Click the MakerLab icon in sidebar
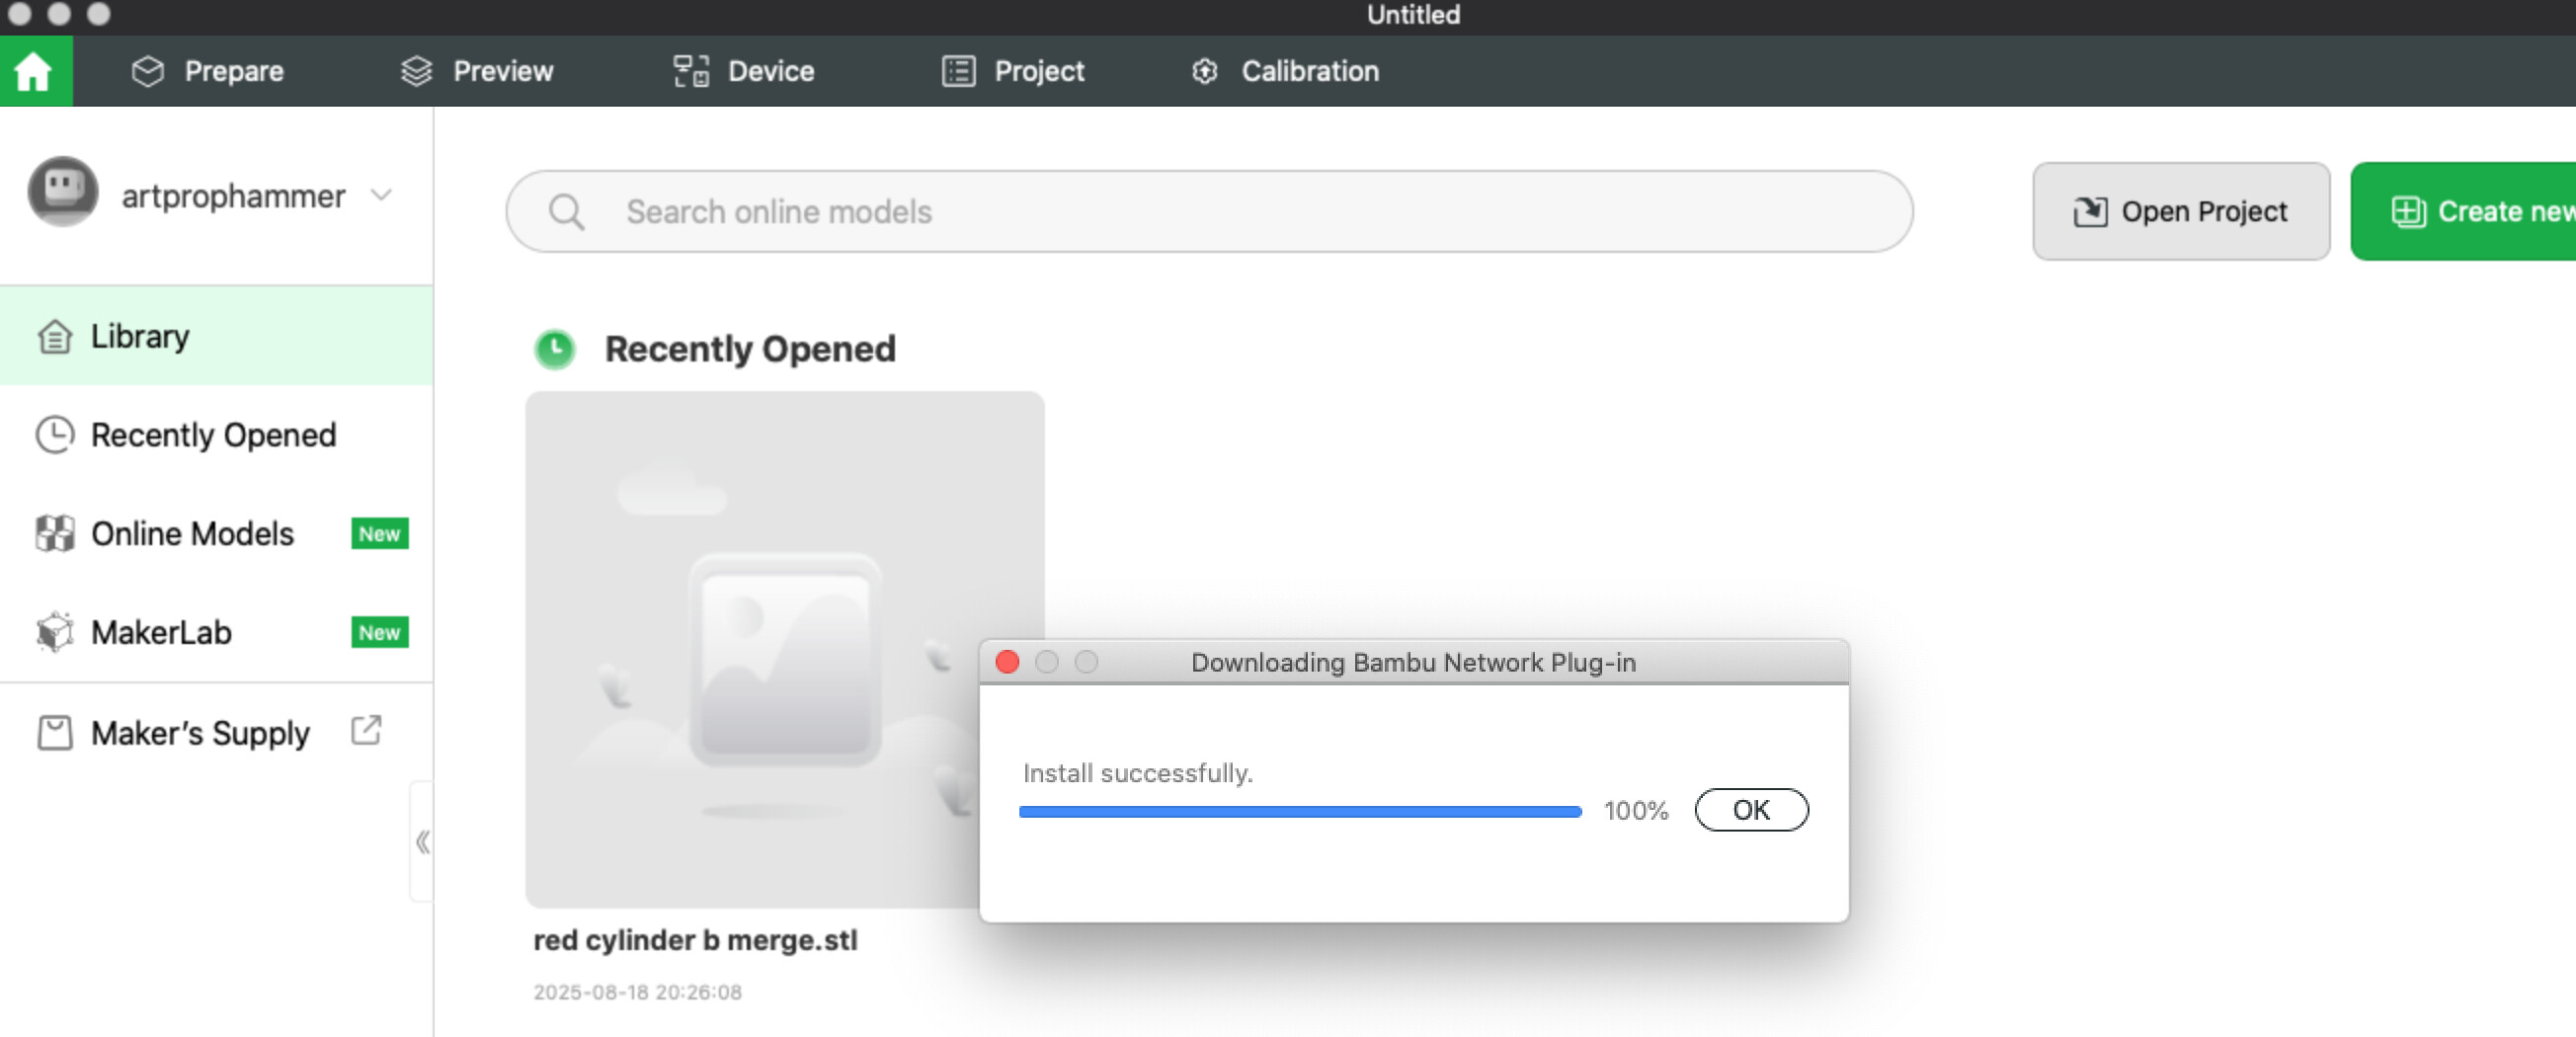The width and height of the screenshot is (2576, 1037). (x=54, y=632)
